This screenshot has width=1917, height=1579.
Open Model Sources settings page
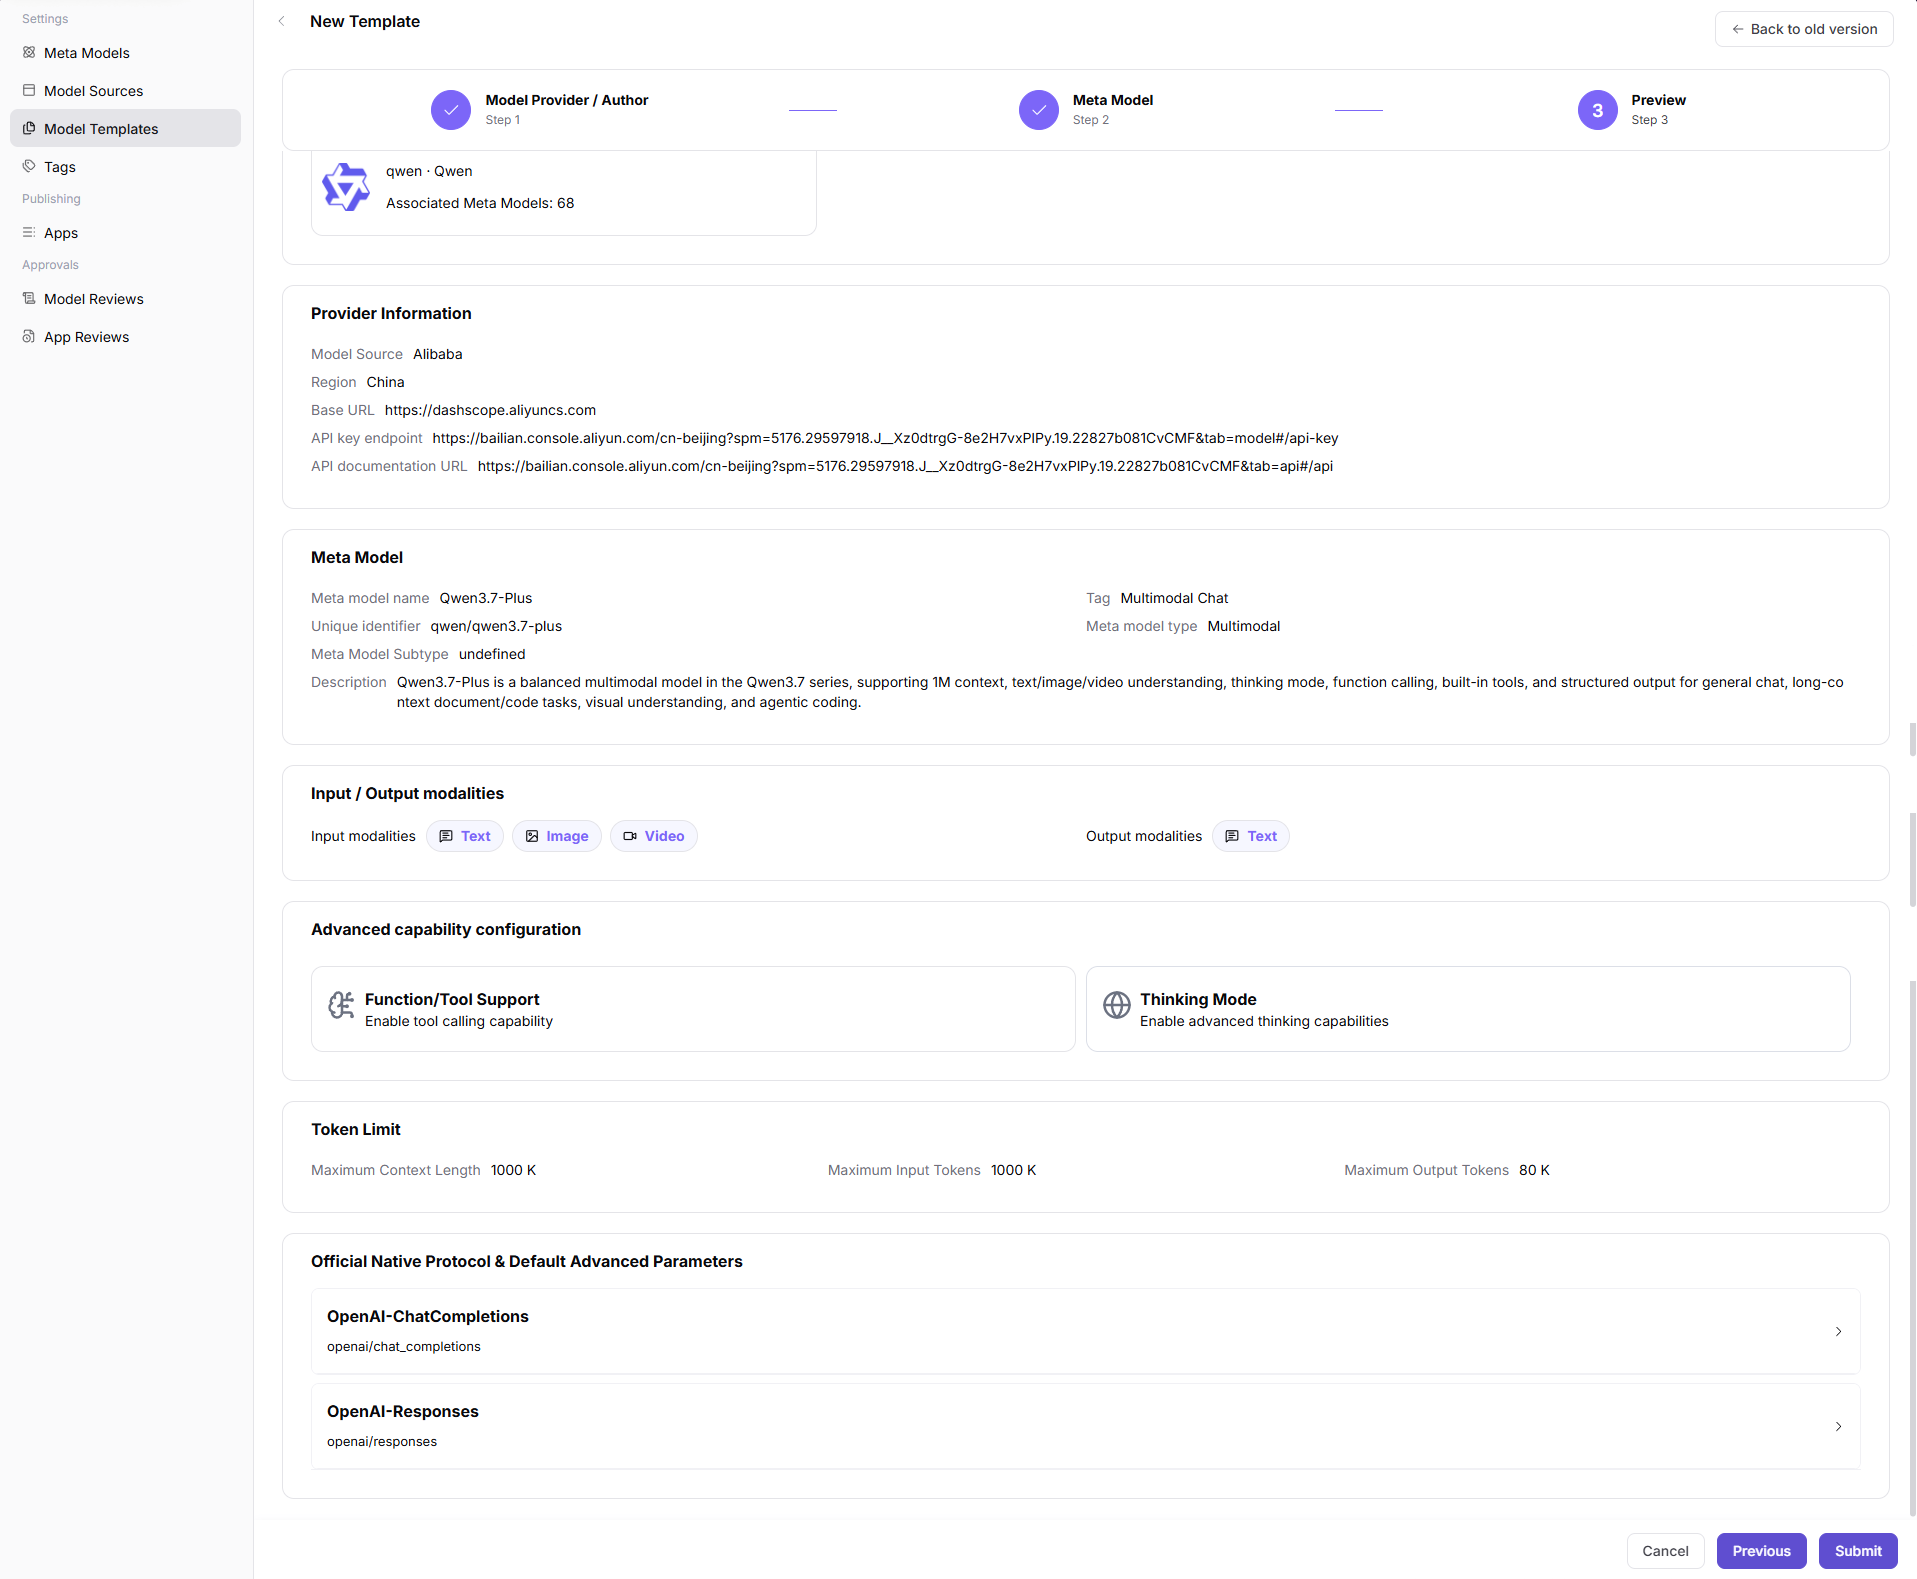click(x=125, y=90)
